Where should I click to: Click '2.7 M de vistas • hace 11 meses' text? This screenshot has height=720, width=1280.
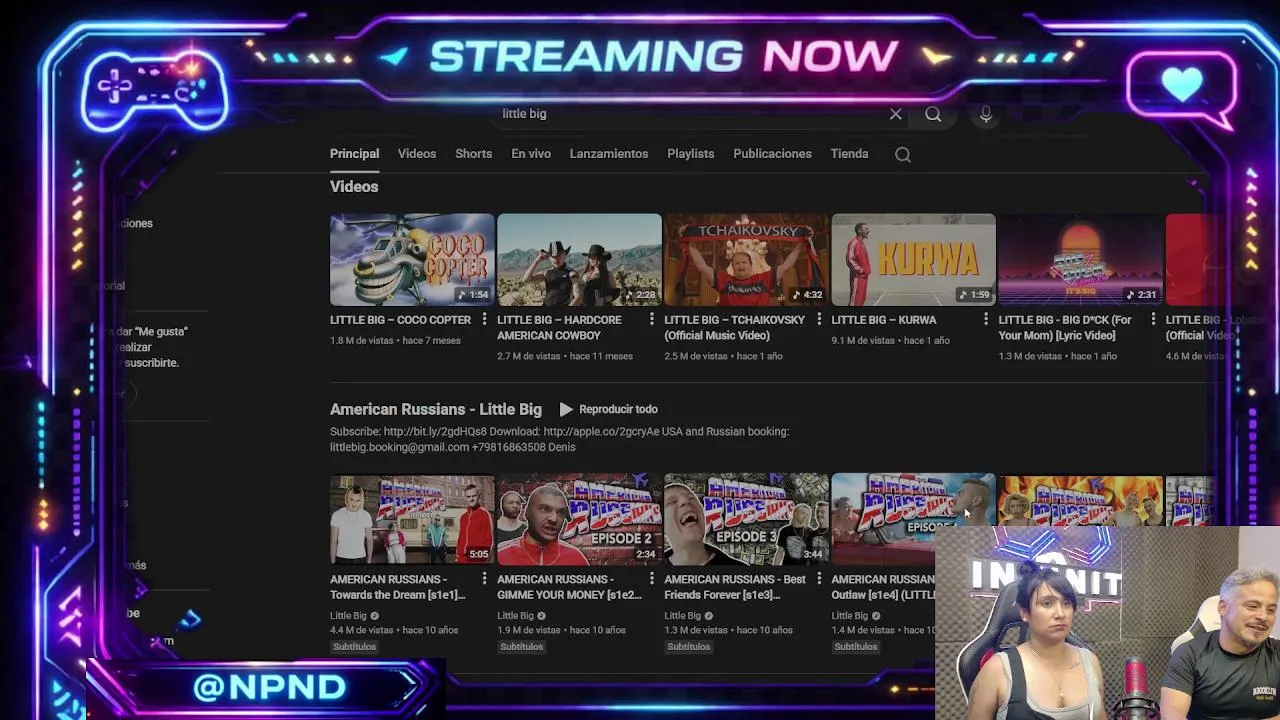coord(565,356)
